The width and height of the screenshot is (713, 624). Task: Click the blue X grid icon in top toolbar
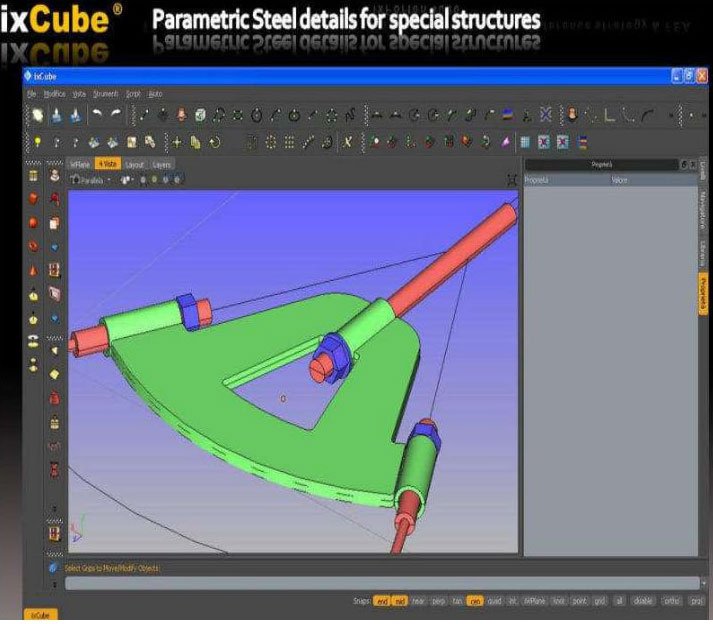(x=545, y=116)
